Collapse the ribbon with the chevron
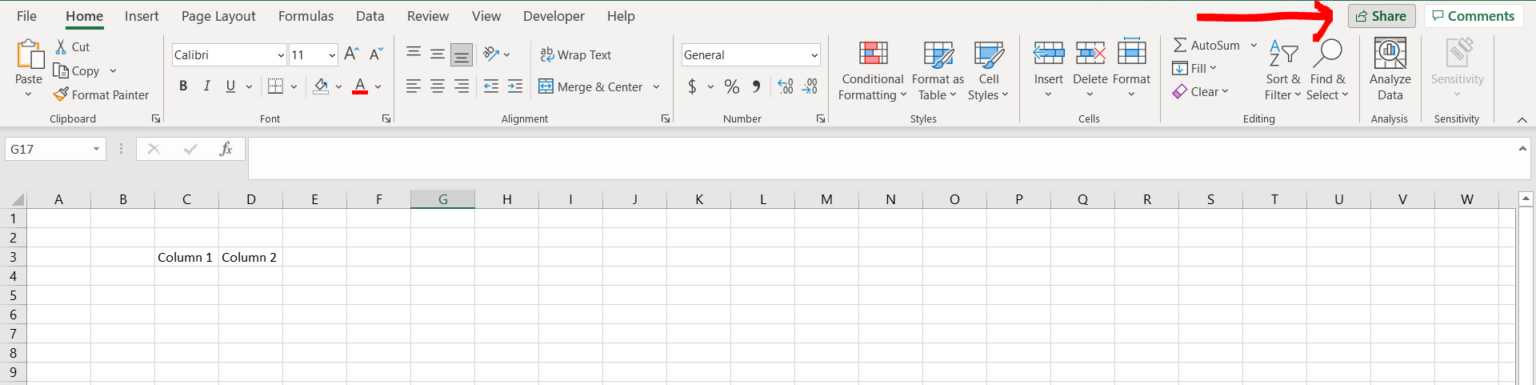Image resolution: width=1536 pixels, height=385 pixels. point(1522,119)
